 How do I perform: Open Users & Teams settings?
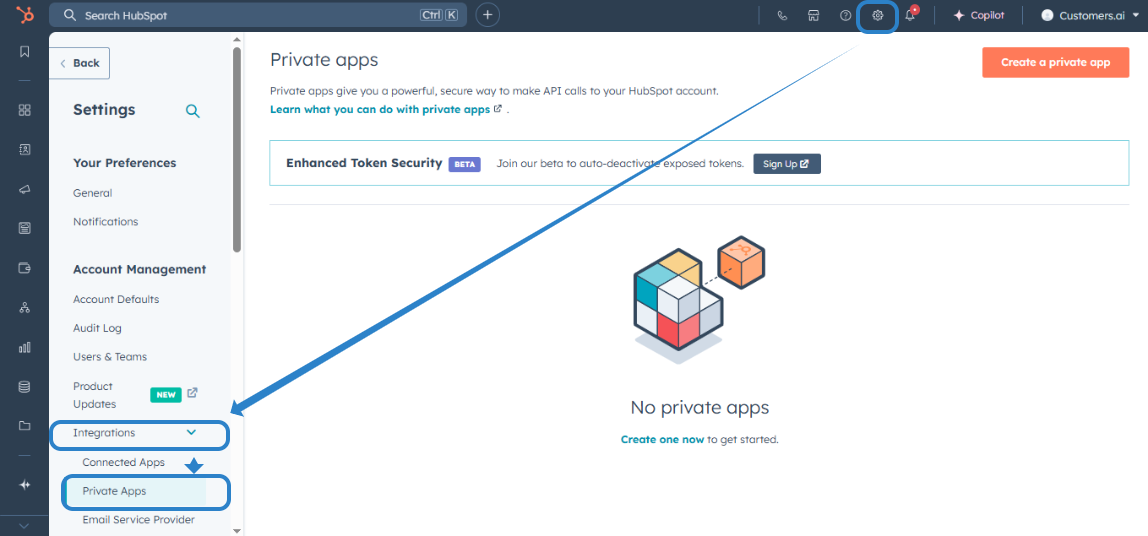tap(110, 357)
